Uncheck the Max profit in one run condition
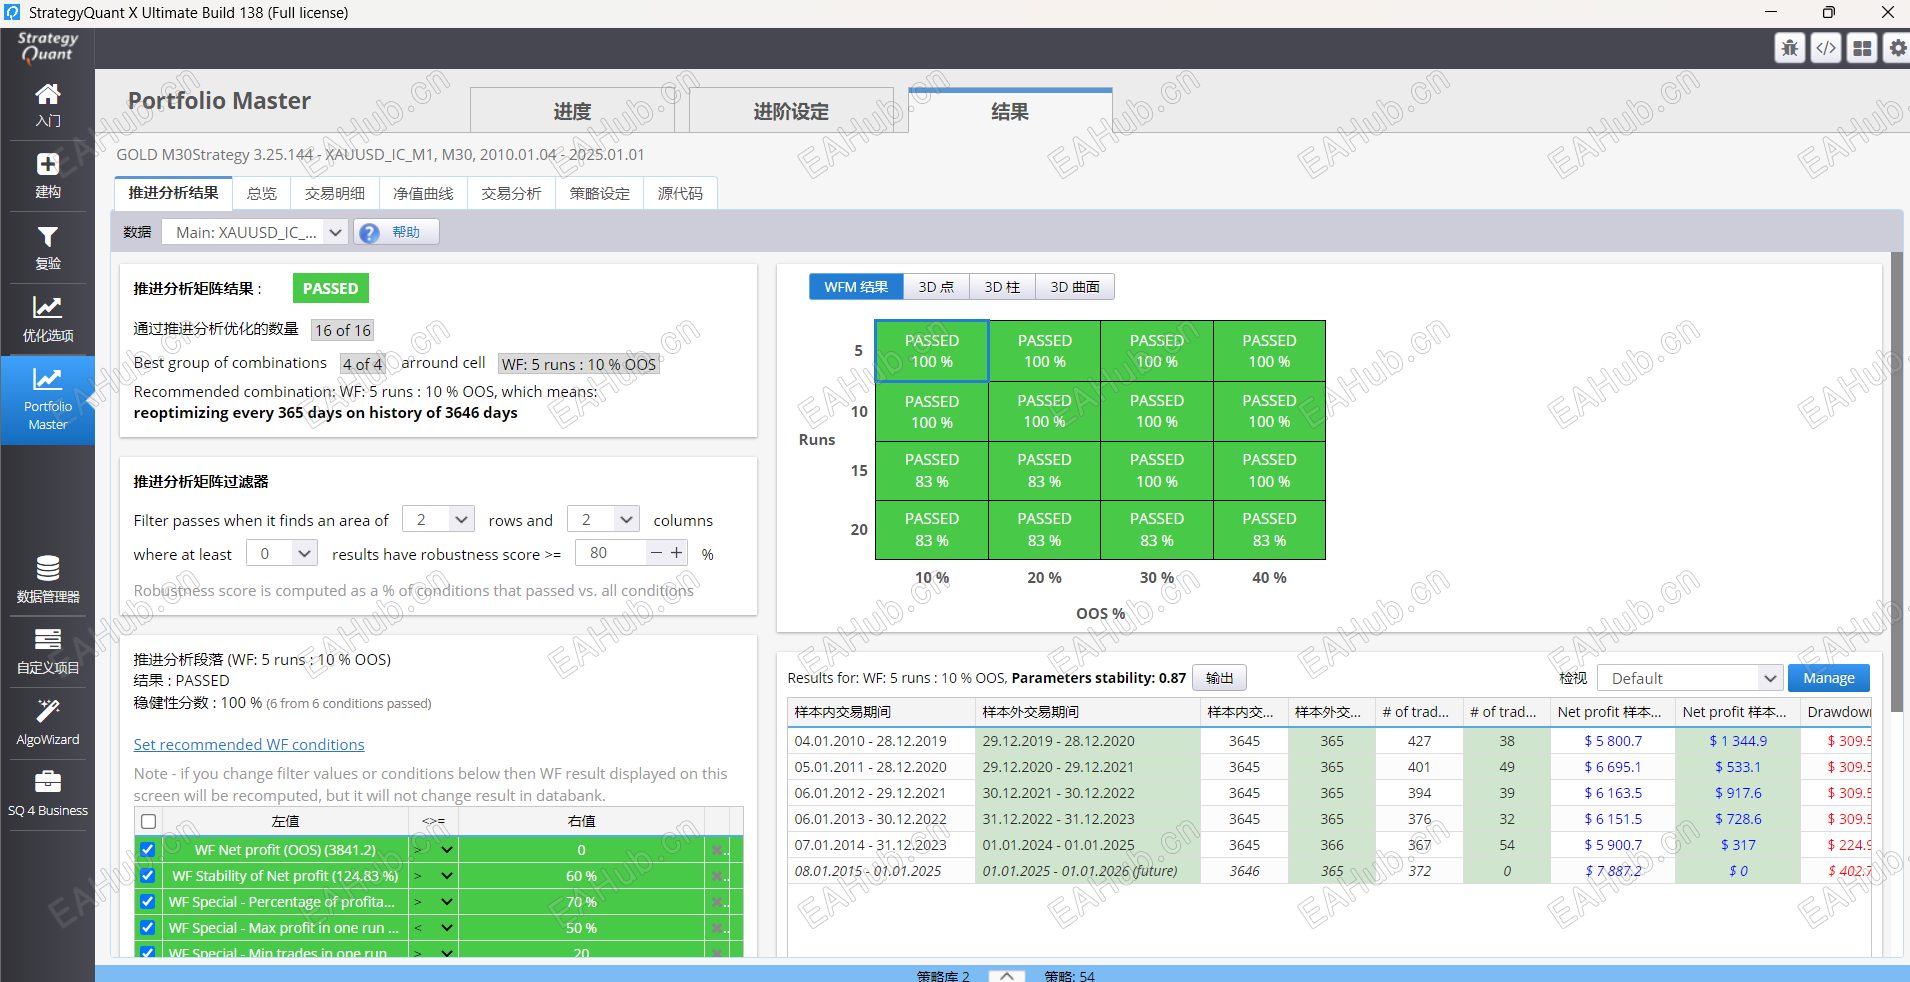 148,928
